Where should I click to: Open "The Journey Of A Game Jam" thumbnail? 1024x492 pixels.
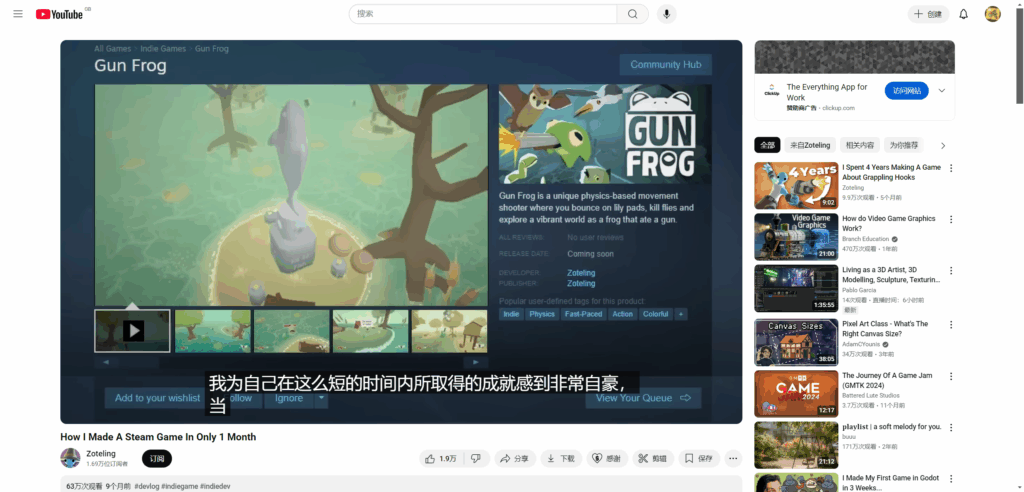796,394
